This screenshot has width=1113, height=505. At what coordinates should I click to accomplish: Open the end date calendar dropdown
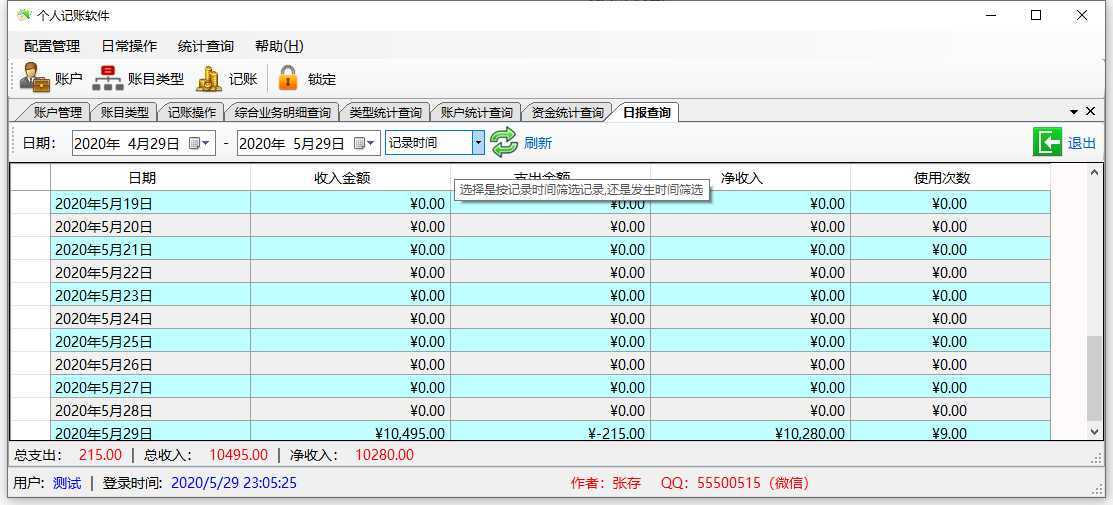tap(365, 143)
